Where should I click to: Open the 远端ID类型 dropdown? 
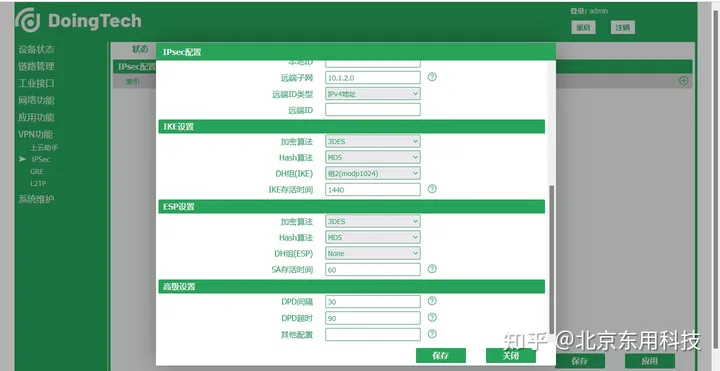(372, 94)
